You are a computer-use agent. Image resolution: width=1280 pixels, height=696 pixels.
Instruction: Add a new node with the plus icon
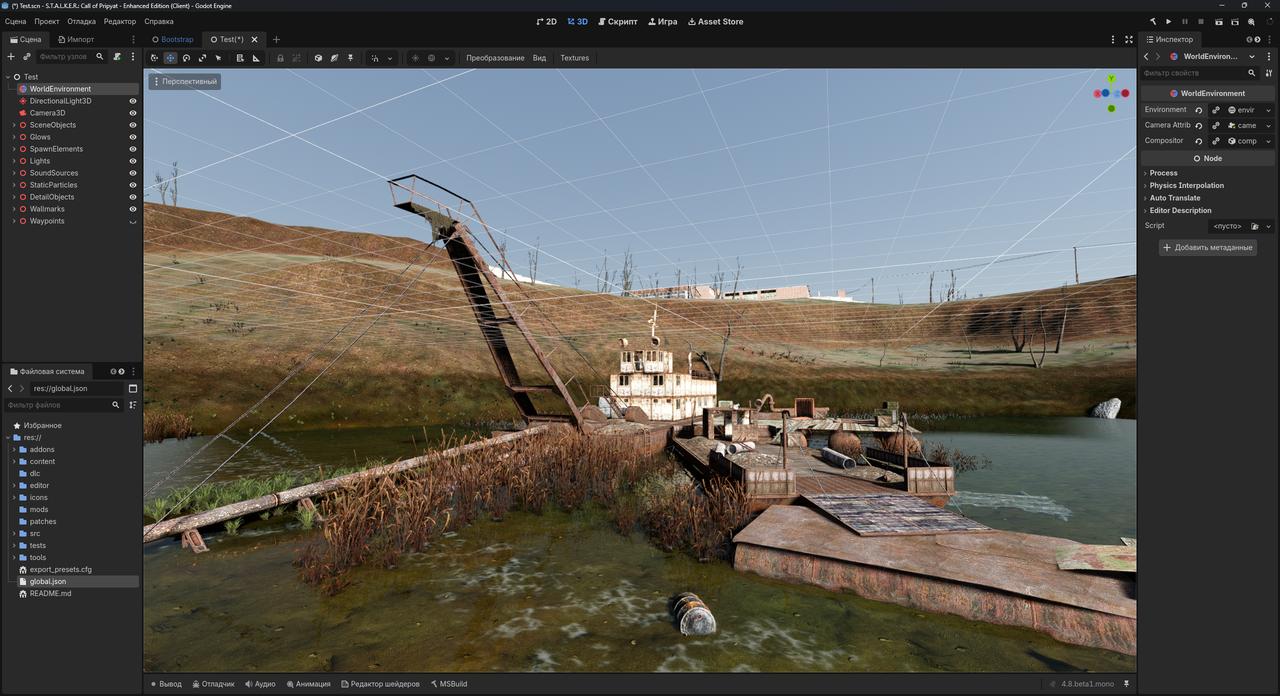pyautogui.click(x=11, y=57)
